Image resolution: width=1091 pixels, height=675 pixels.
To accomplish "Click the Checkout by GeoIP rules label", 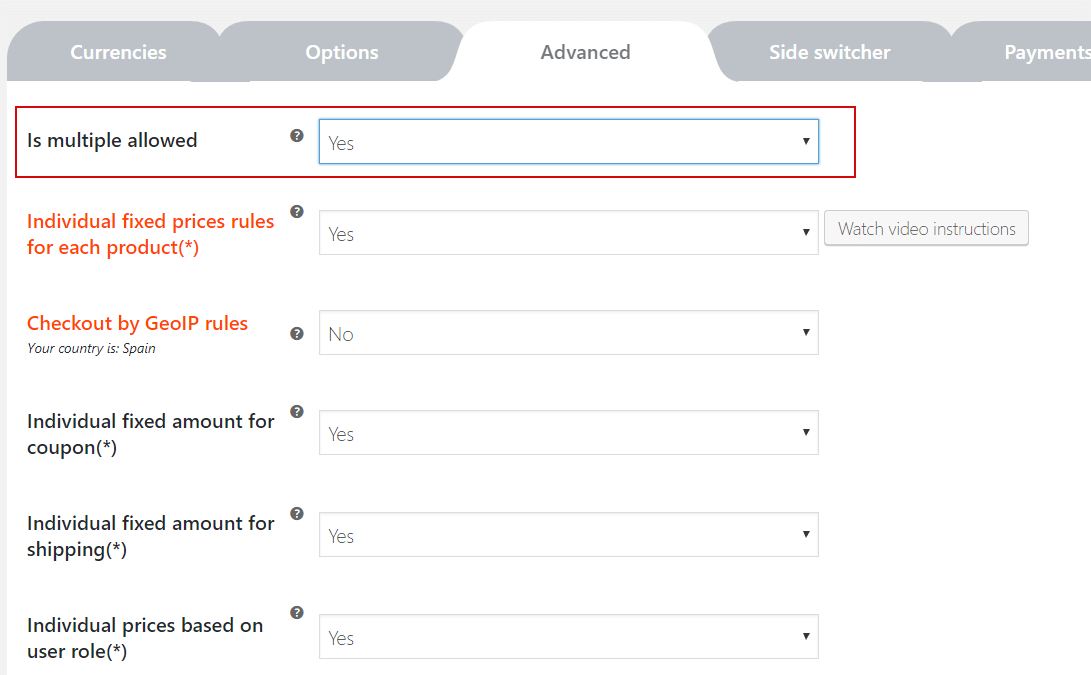I will coord(137,323).
